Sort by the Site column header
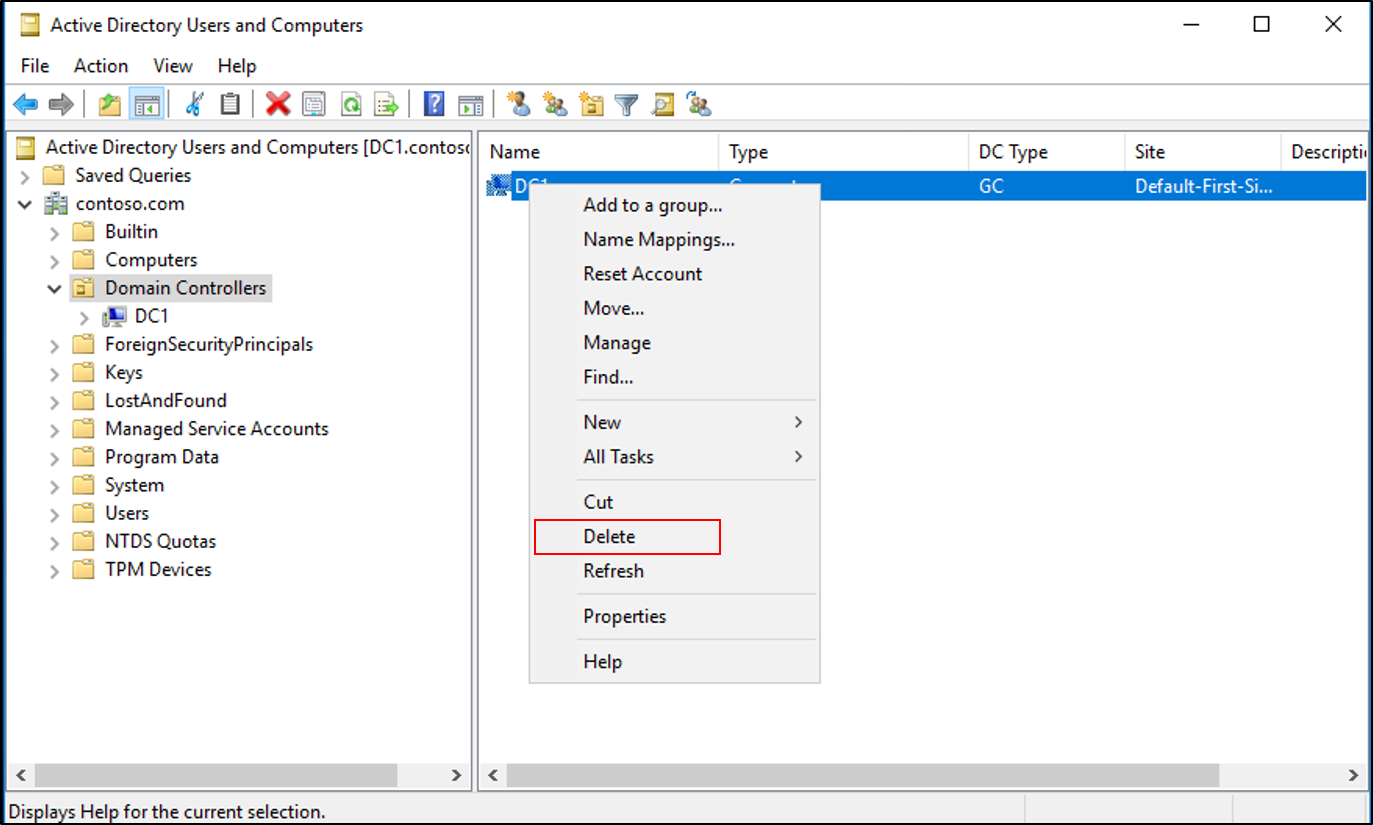This screenshot has height=825, width=1373. pyautogui.click(x=1202, y=152)
